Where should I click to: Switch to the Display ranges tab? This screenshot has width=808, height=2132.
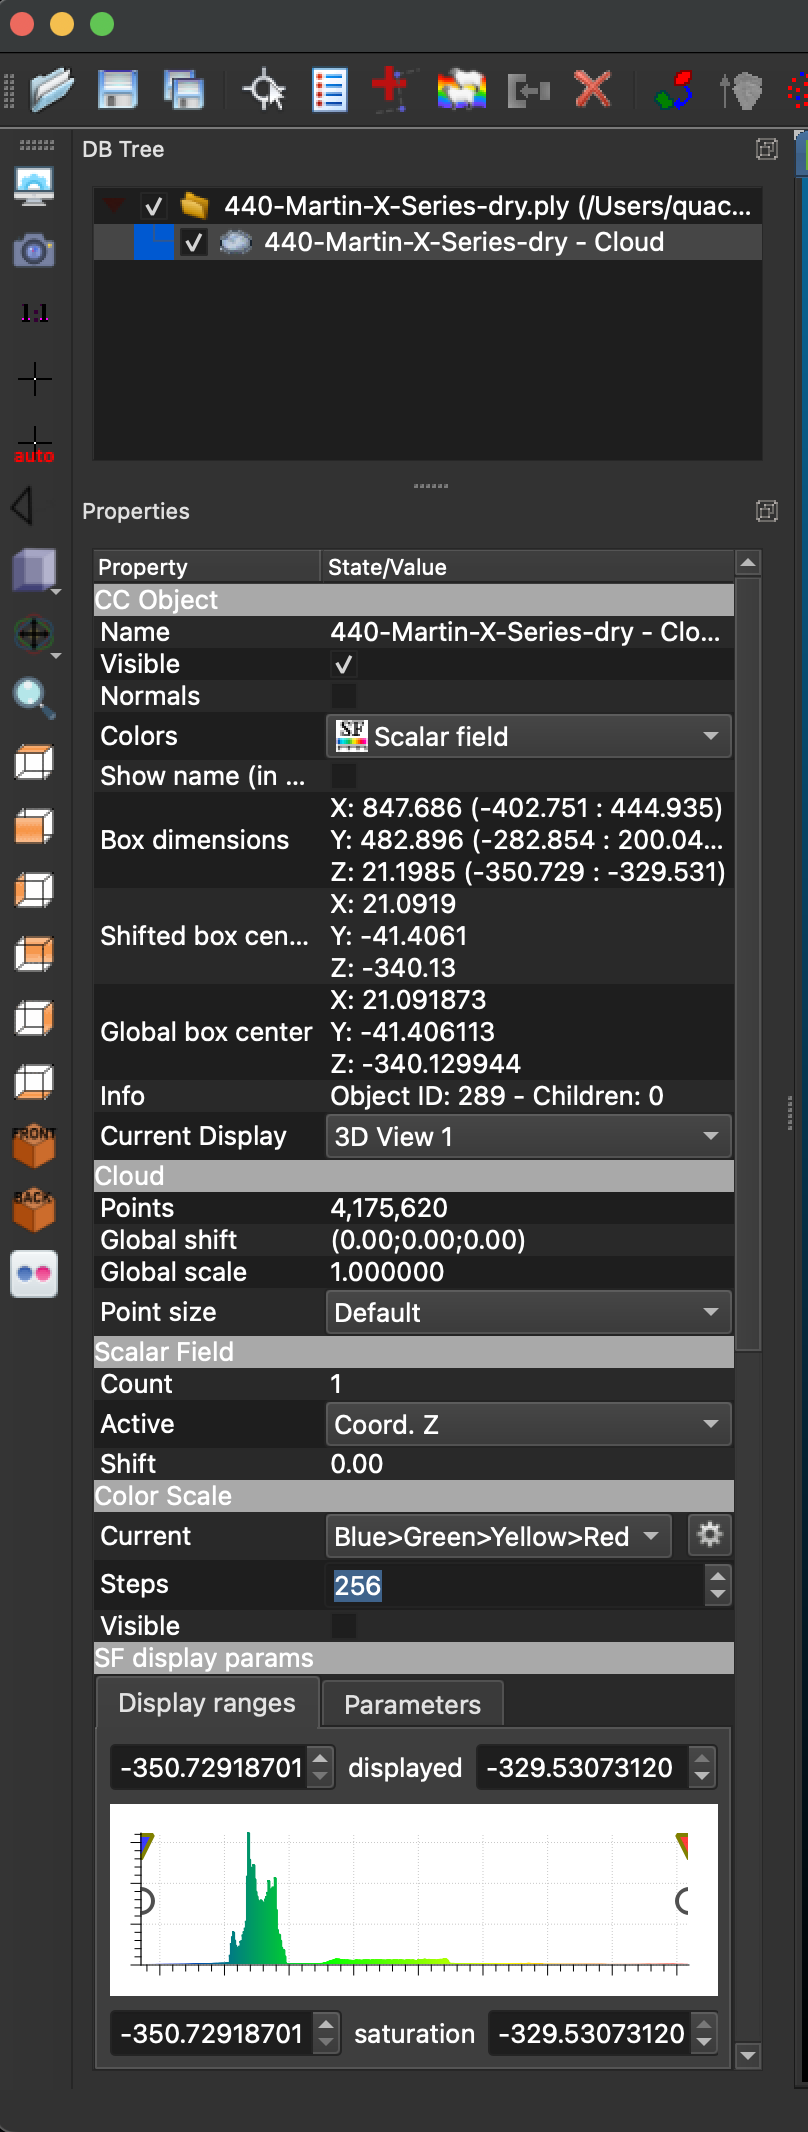point(207,1703)
